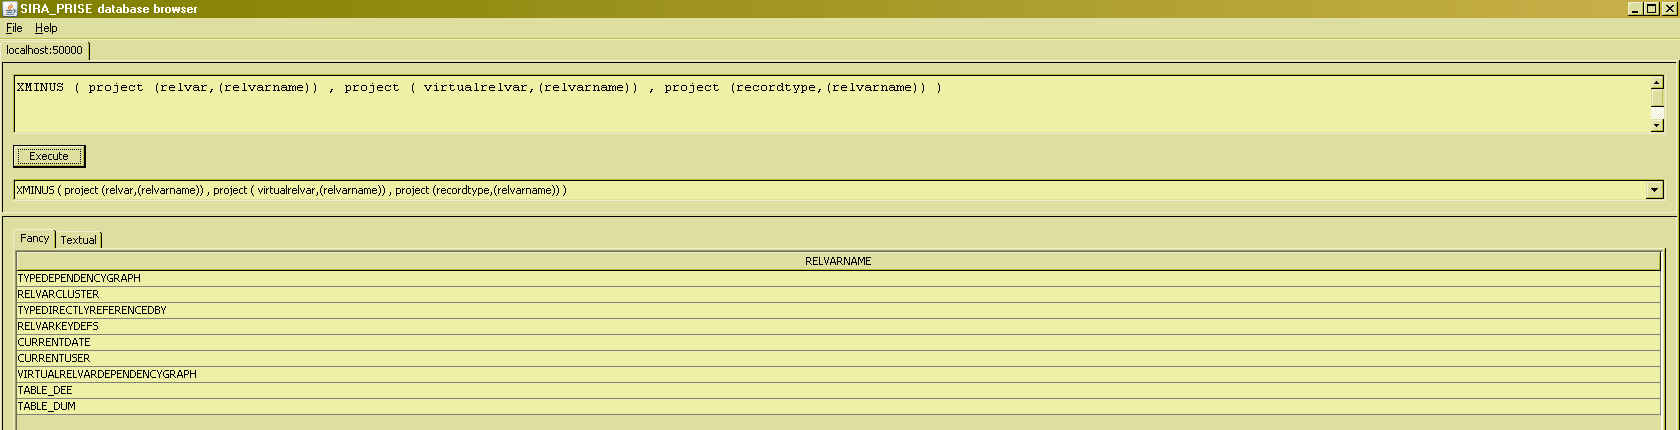Image resolution: width=1680 pixels, height=430 pixels.
Task: Select the localhost:50000 connection tab
Action: (x=45, y=50)
